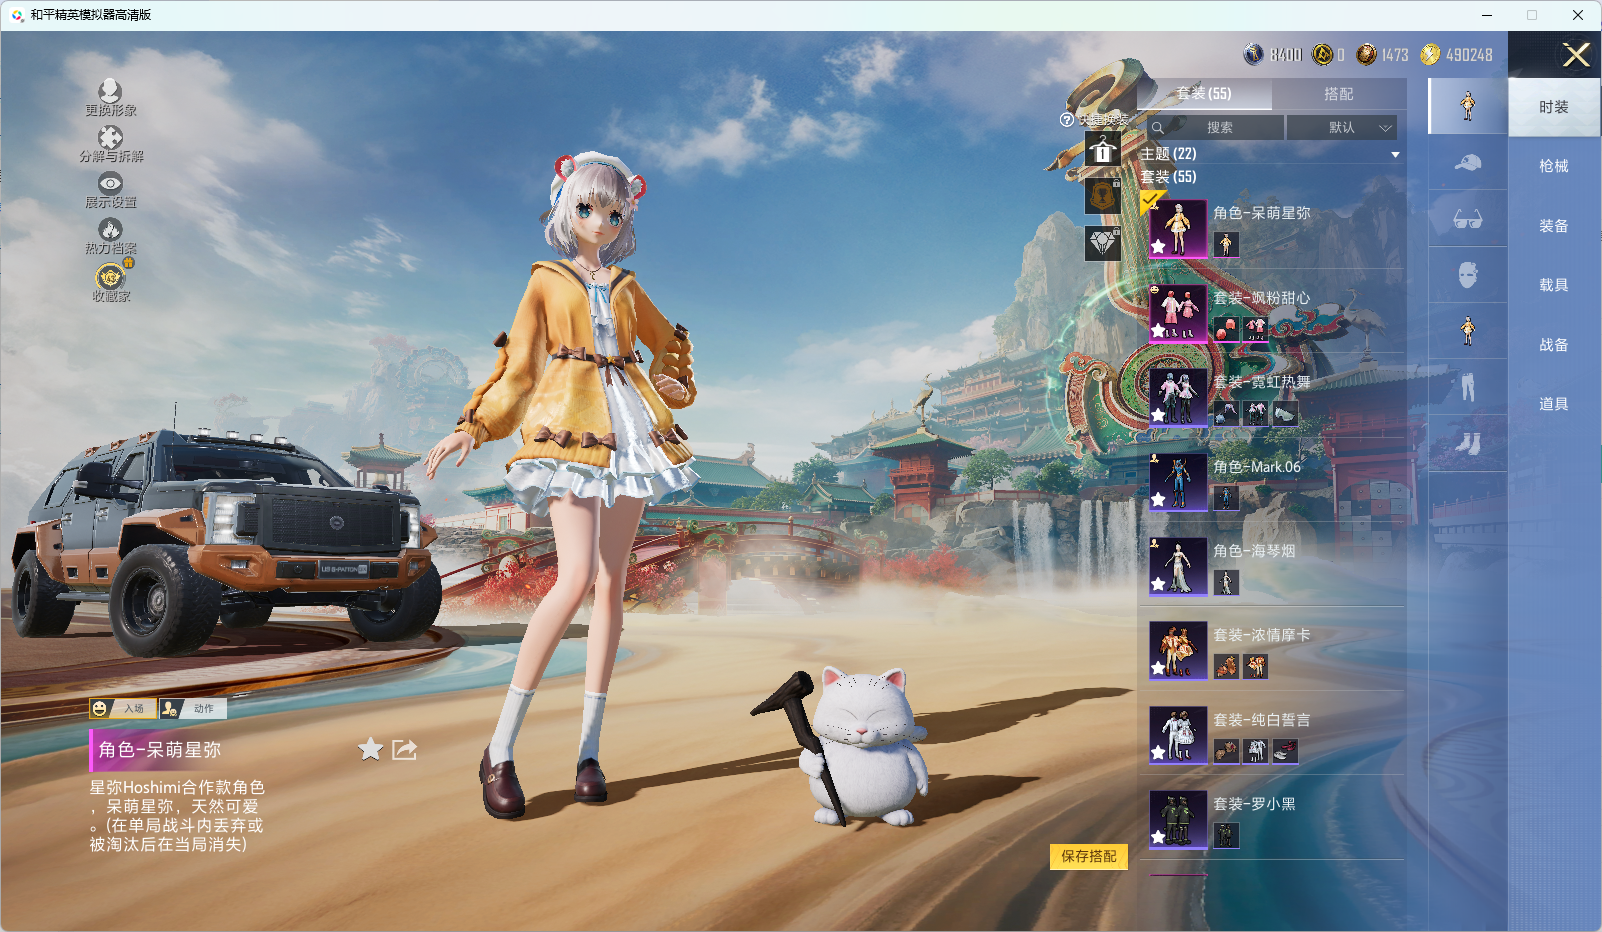Click the 搜索 search field
This screenshot has width=1602, height=932.
[x=1218, y=128]
